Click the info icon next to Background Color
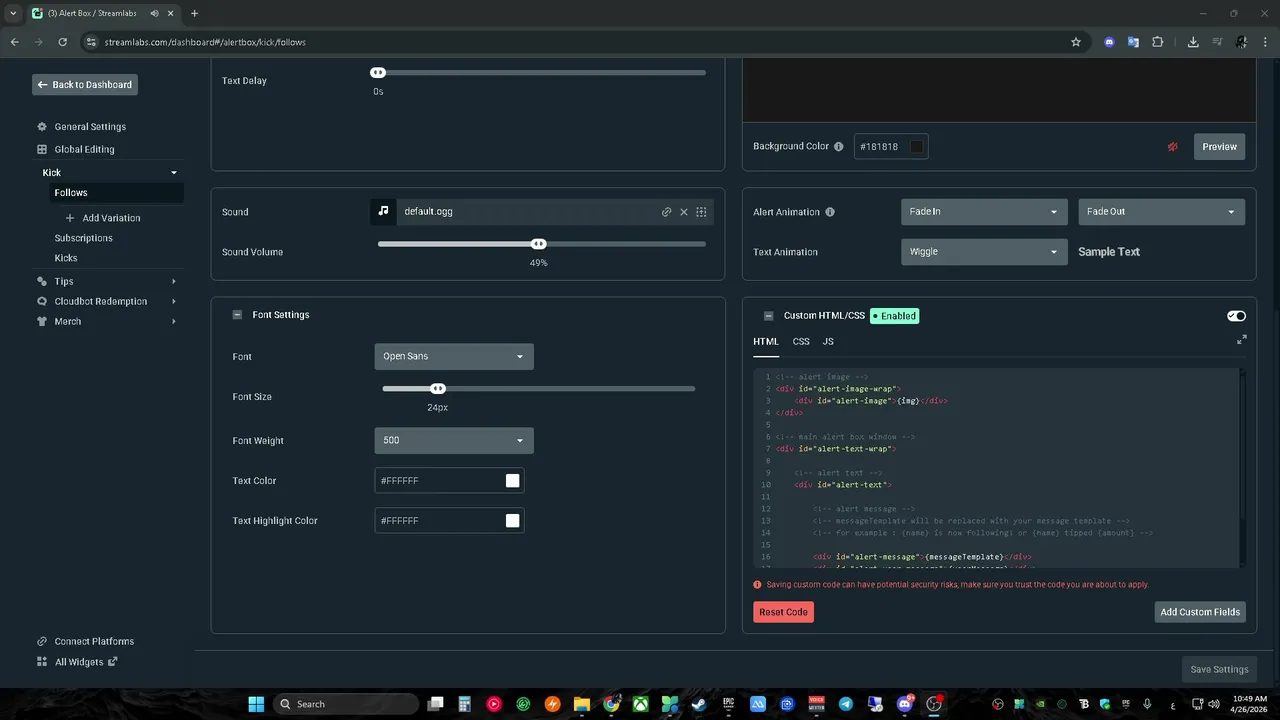Image resolution: width=1280 pixels, height=720 pixels. pyautogui.click(x=838, y=146)
